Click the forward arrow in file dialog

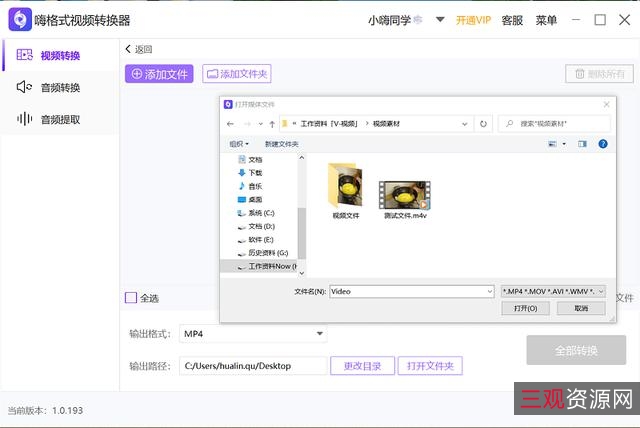(247, 124)
